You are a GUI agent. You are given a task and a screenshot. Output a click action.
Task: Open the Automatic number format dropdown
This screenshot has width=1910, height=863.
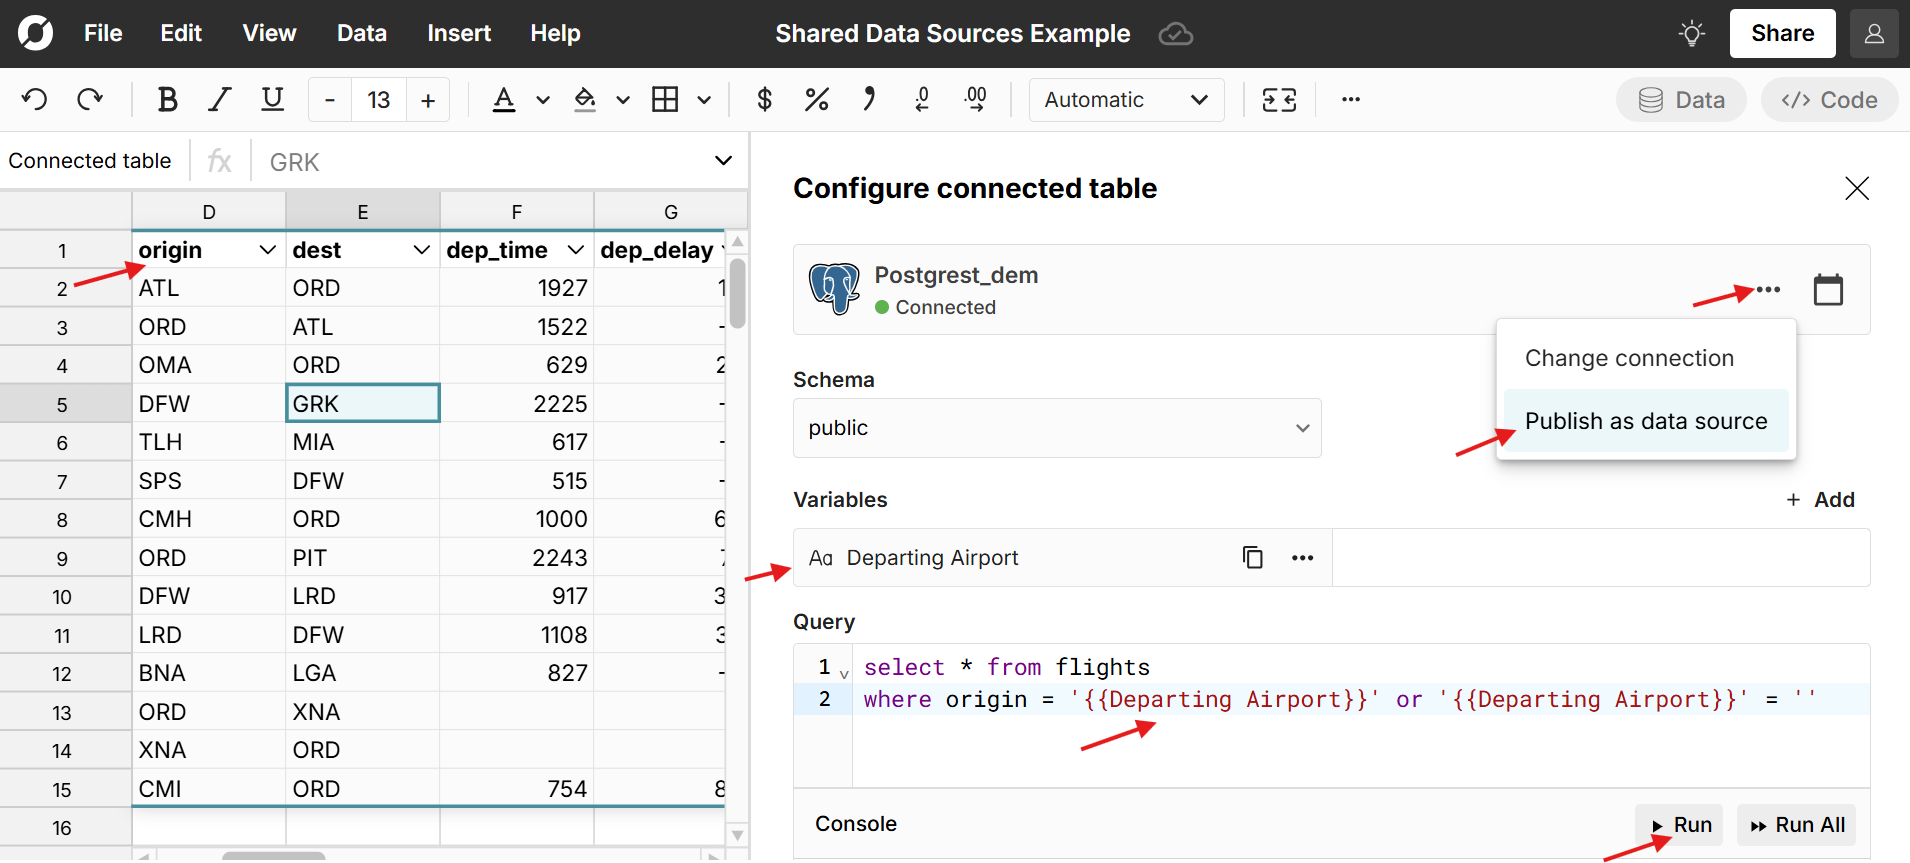[1126, 100]
